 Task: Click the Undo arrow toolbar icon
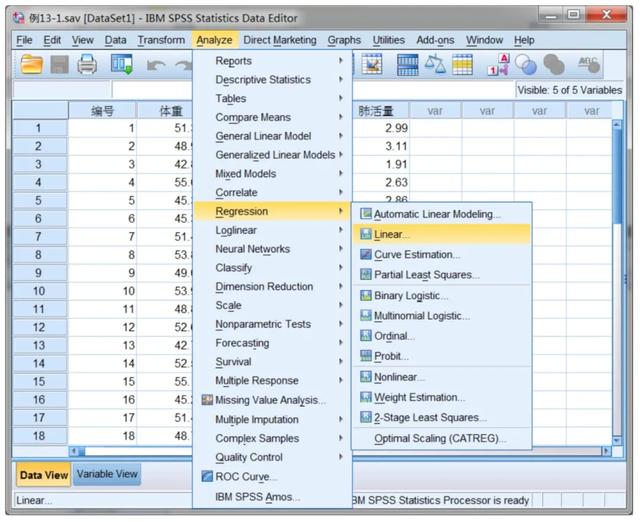(156, 65)
